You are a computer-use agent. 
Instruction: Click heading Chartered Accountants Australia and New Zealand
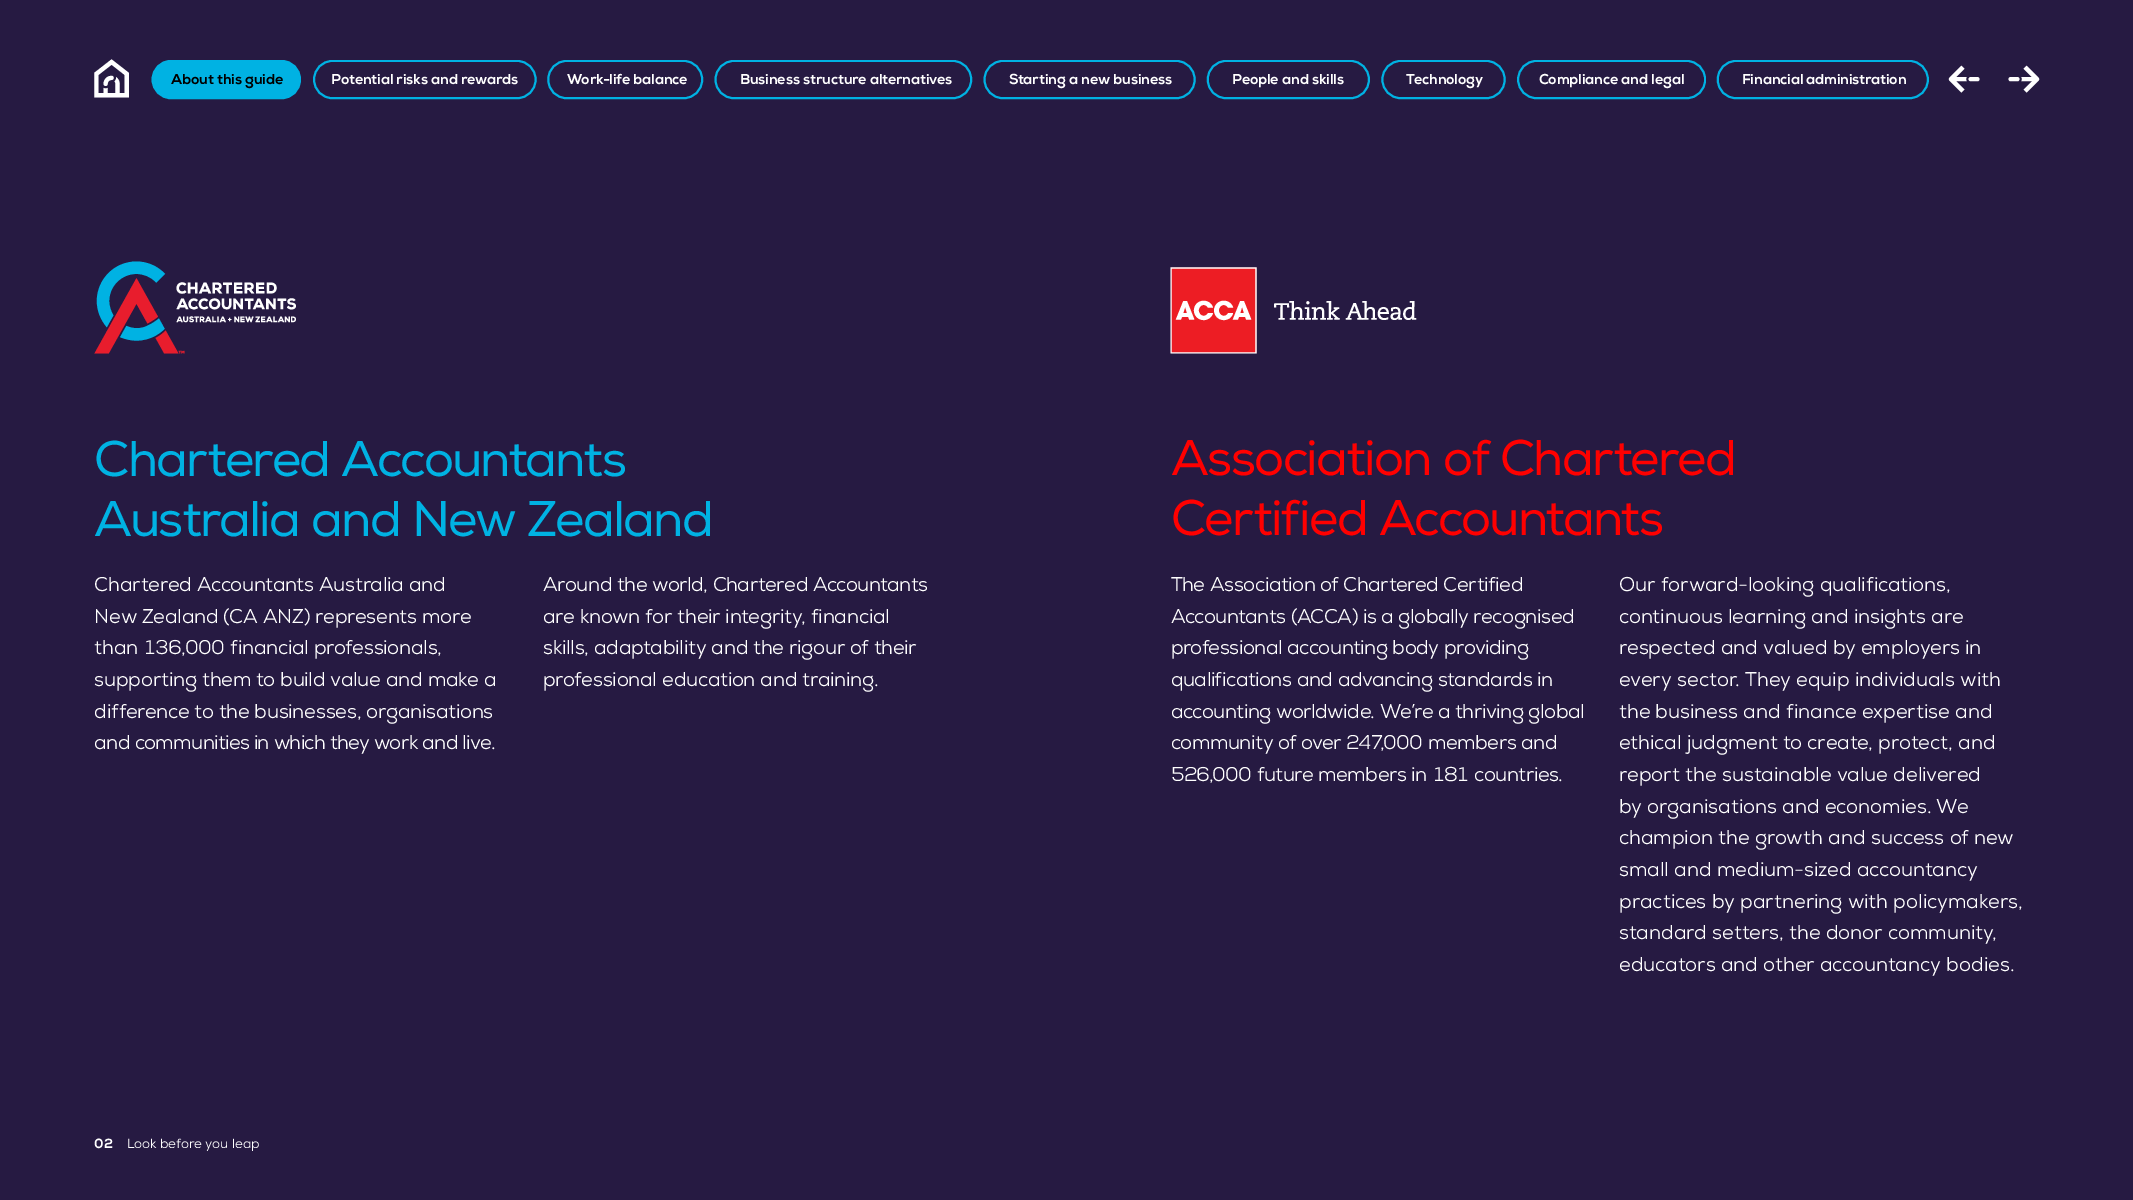(x=403, y=489)
